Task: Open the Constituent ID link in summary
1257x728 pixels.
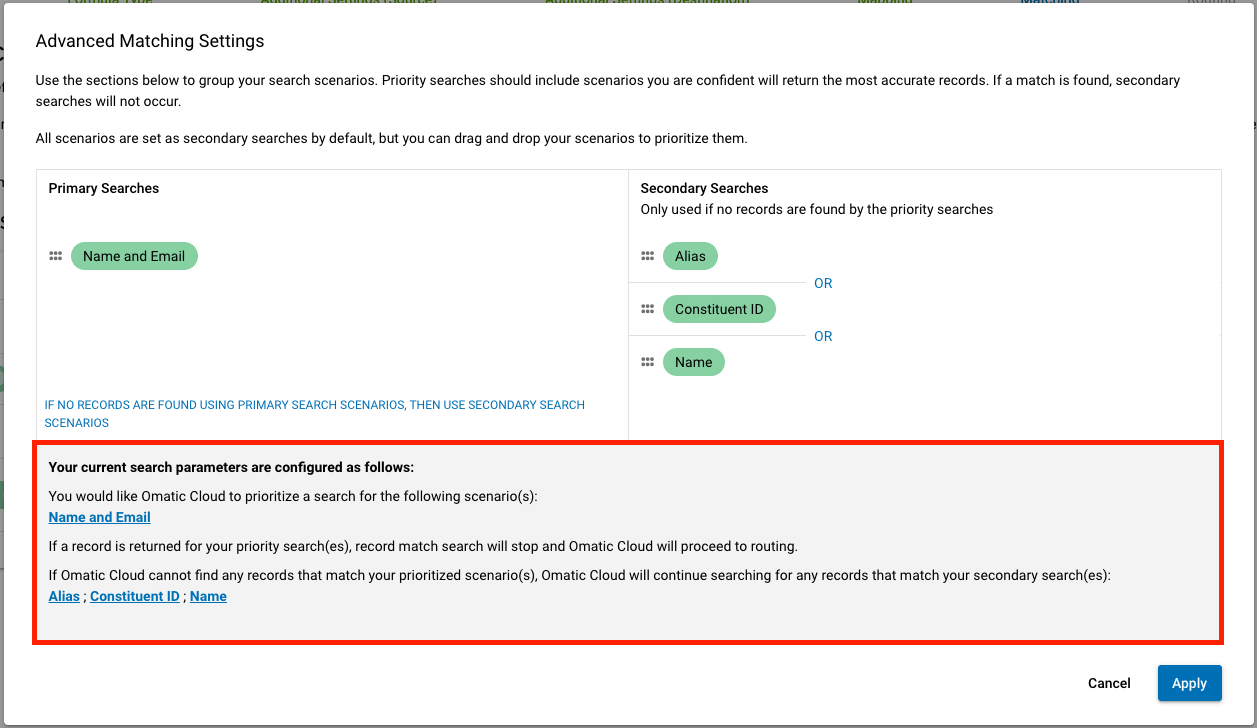Action: pos(135,596)
